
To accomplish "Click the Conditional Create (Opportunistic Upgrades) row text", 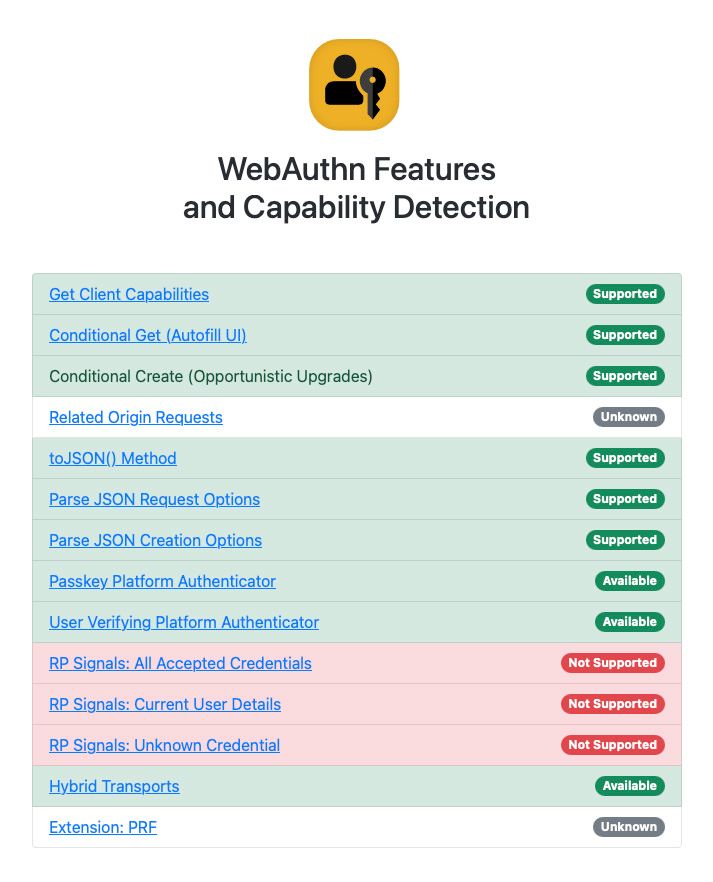I will point(211,376).
